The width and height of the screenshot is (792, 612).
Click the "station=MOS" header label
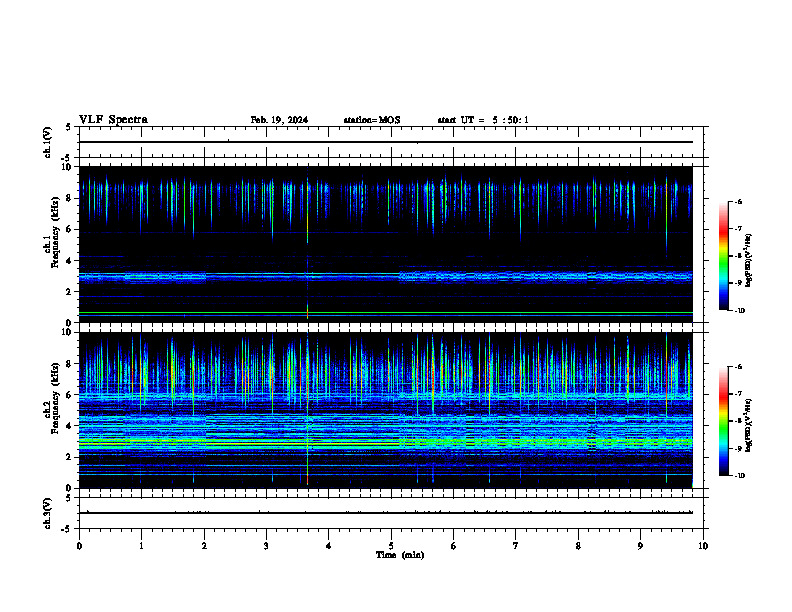(x=372, y=120)
